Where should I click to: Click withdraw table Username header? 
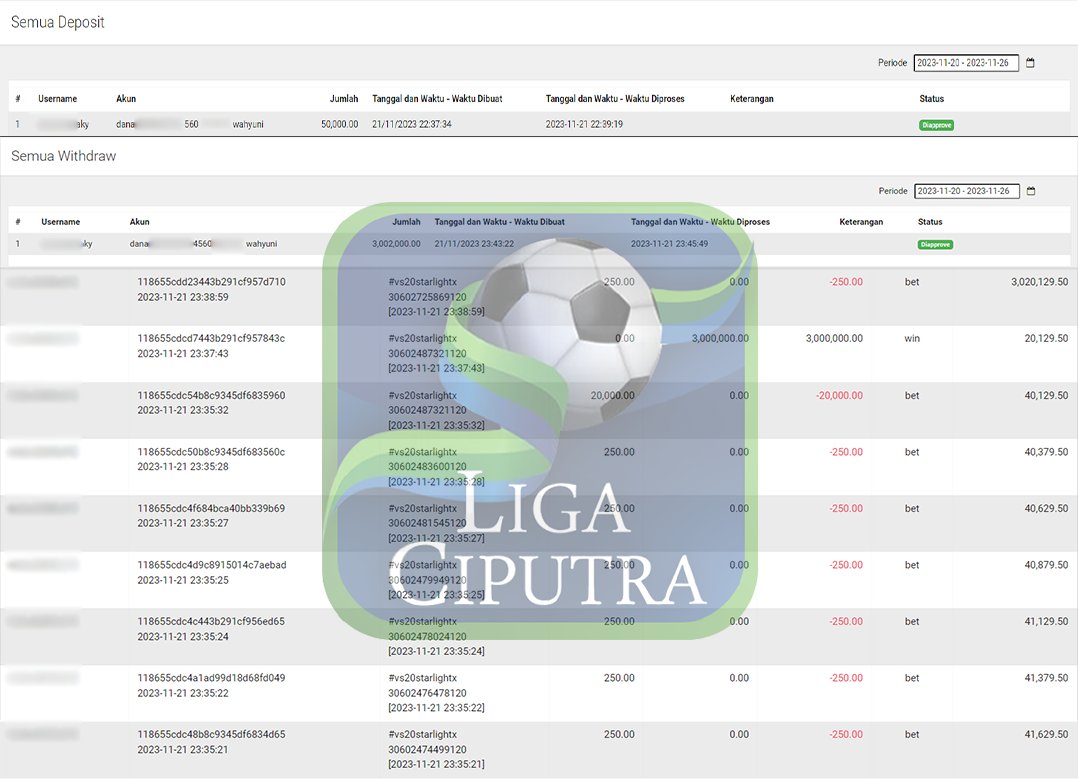click(60, 222)
